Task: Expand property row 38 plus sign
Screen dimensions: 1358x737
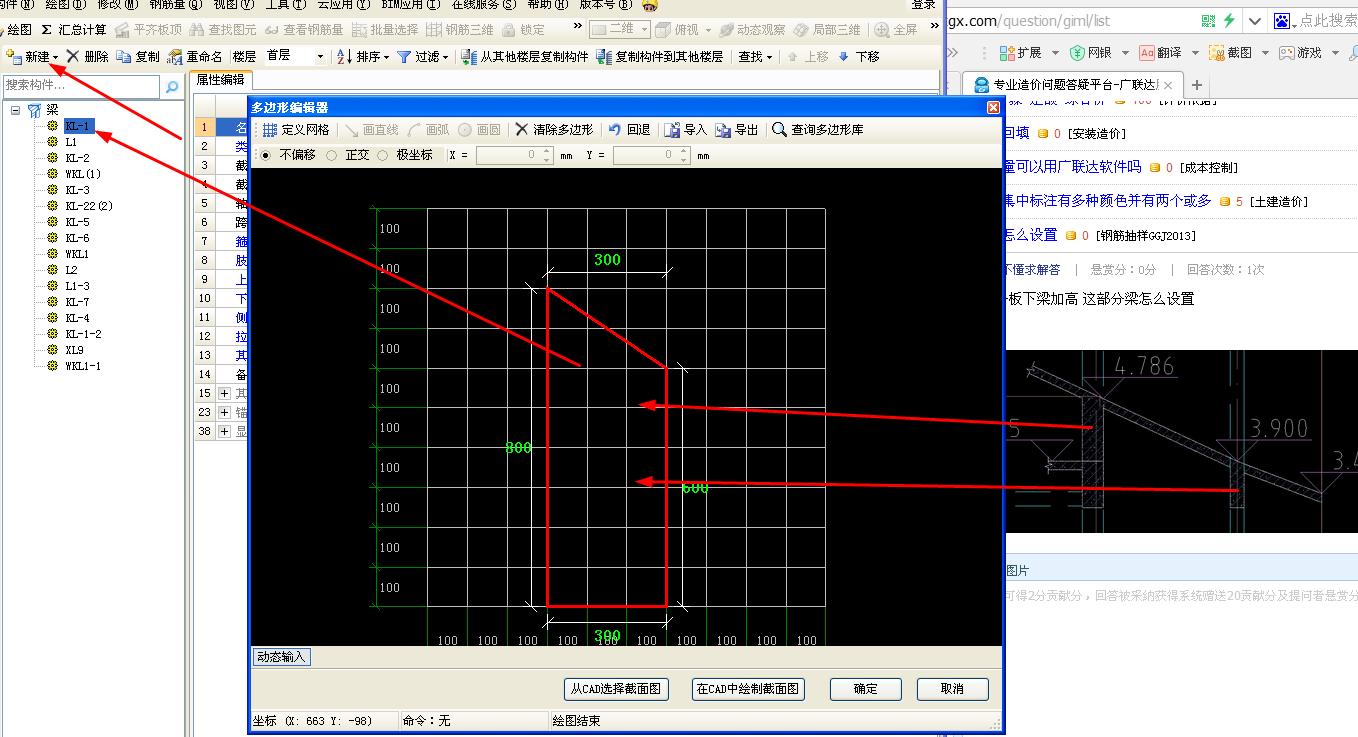Action: [x=224, y=431]
